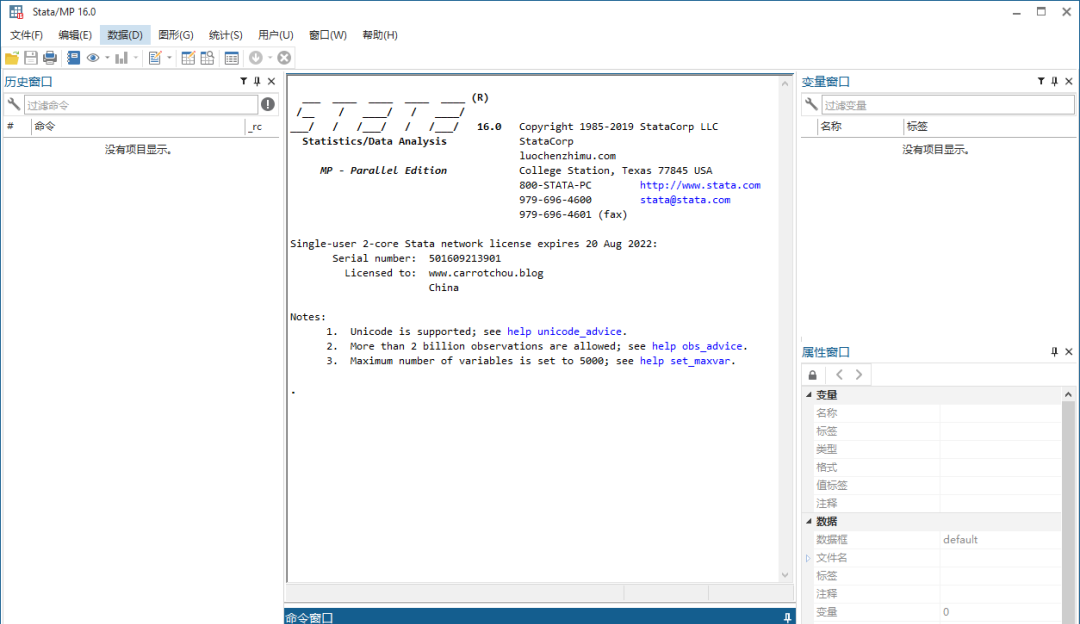
Task: Expand the 文件名 property row
Action: [808, 558]
